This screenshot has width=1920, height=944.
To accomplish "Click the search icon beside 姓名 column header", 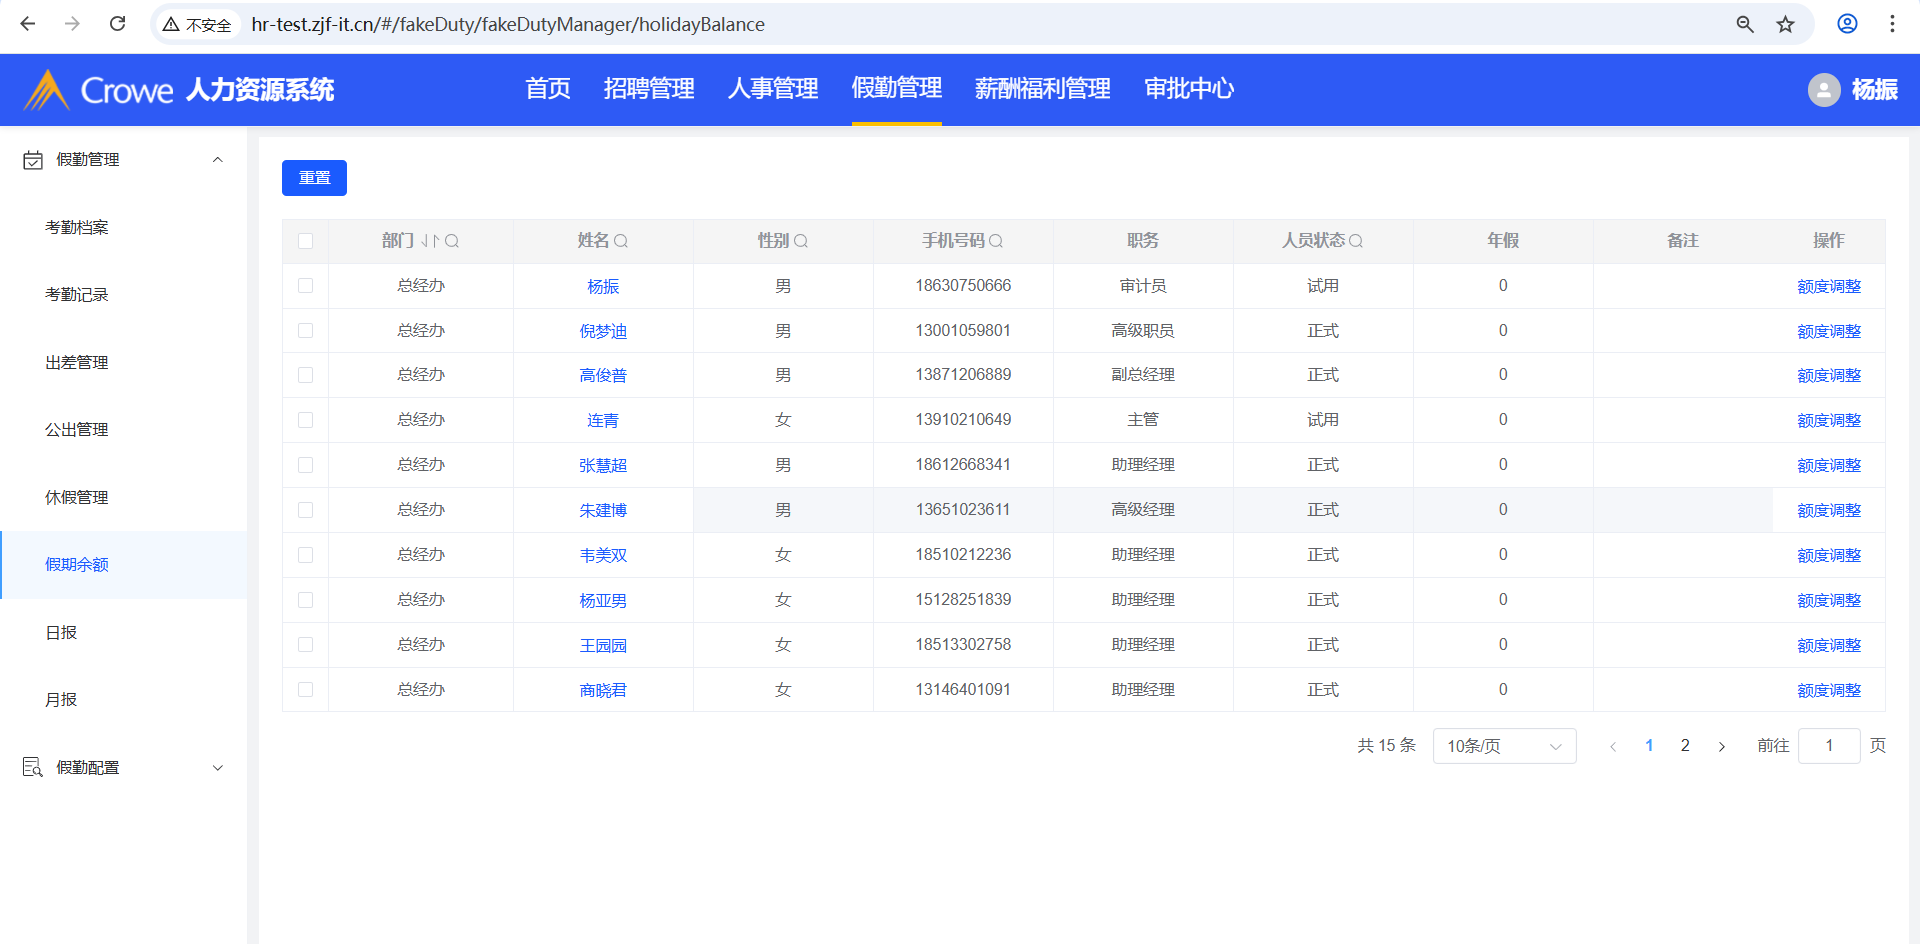I will [621, 241].
